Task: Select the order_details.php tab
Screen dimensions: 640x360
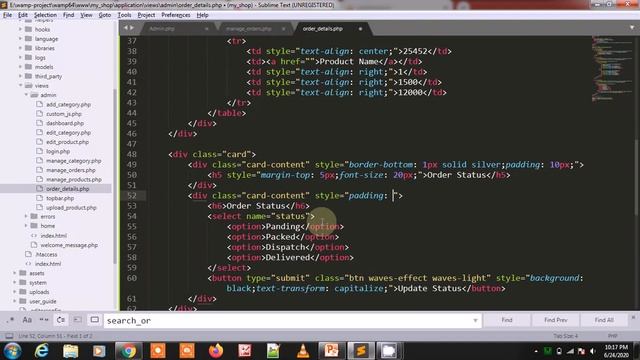Action: 322,29
